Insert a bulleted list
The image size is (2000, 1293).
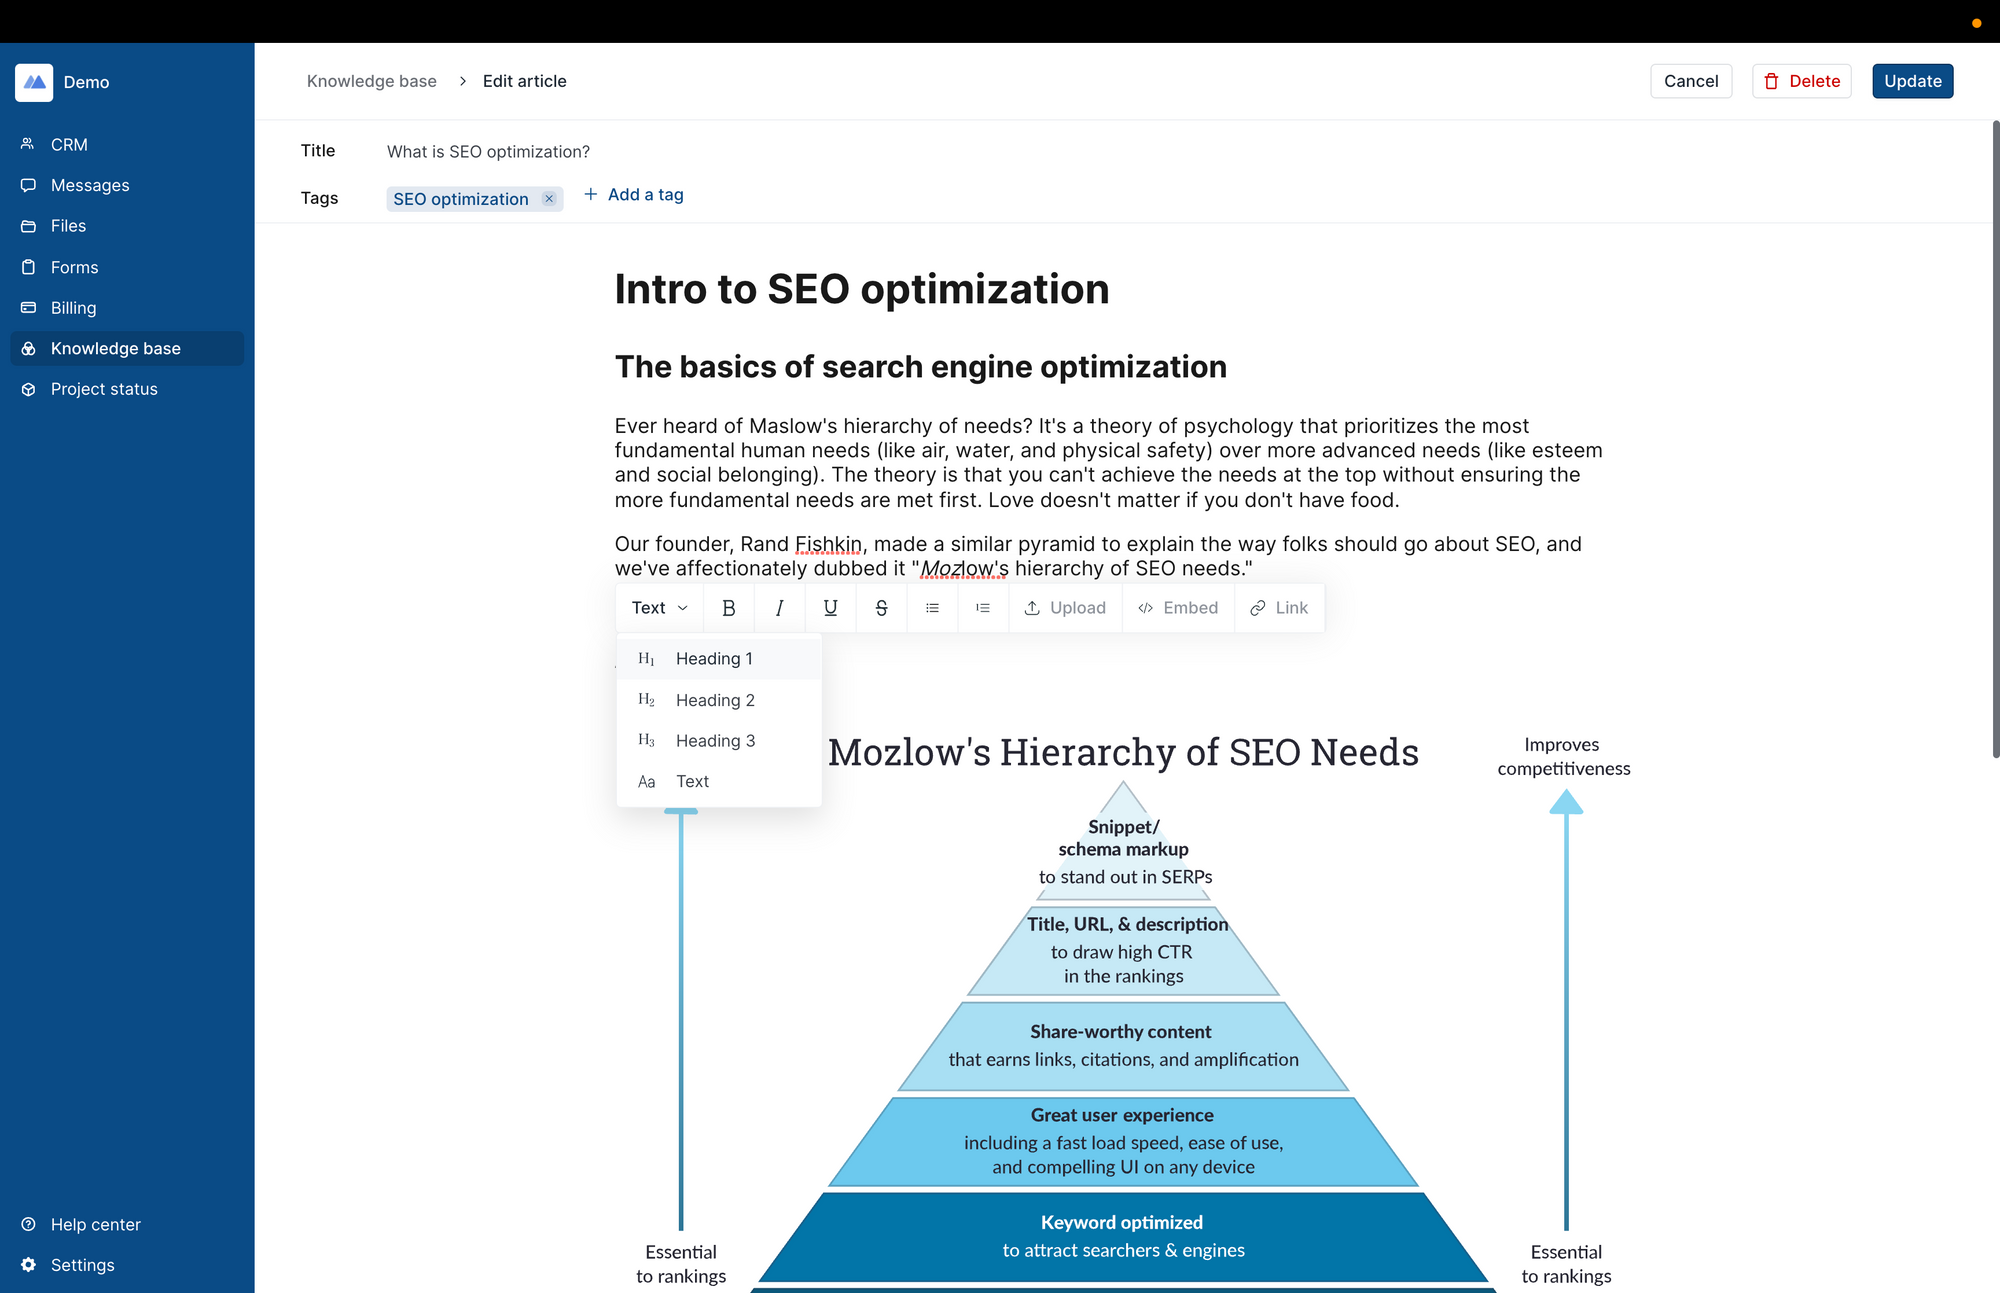coord(932,608)
